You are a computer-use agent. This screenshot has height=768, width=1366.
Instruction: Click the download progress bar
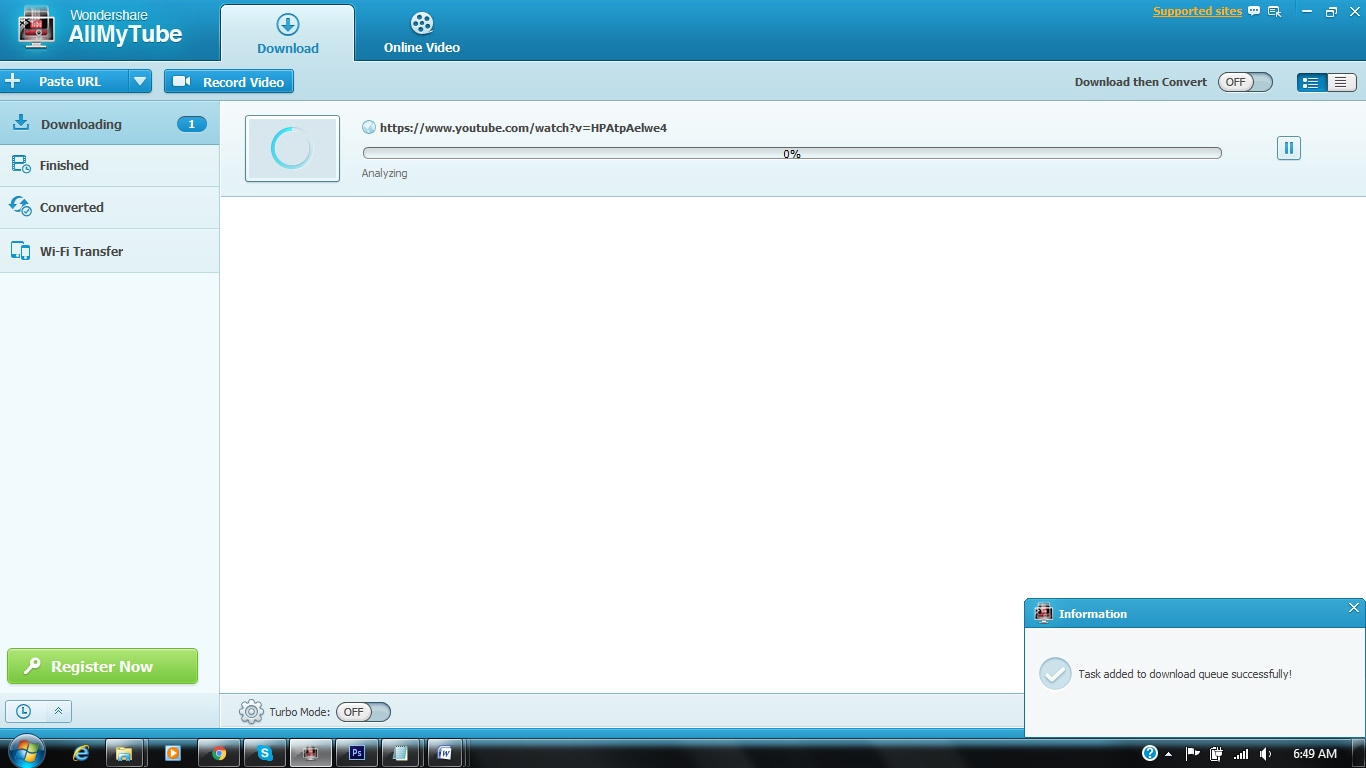pos(792,153)
